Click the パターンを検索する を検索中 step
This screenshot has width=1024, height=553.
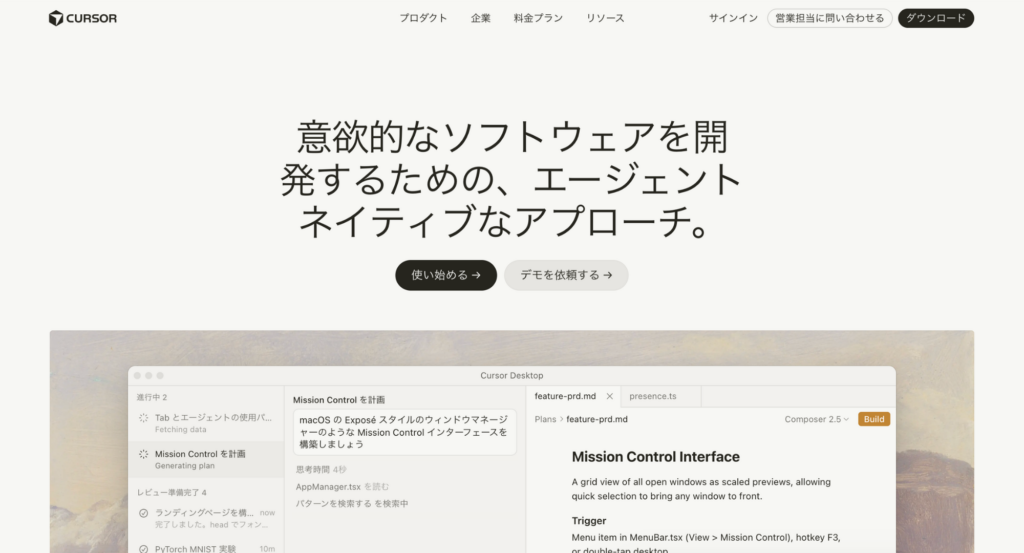coord(352,503)
